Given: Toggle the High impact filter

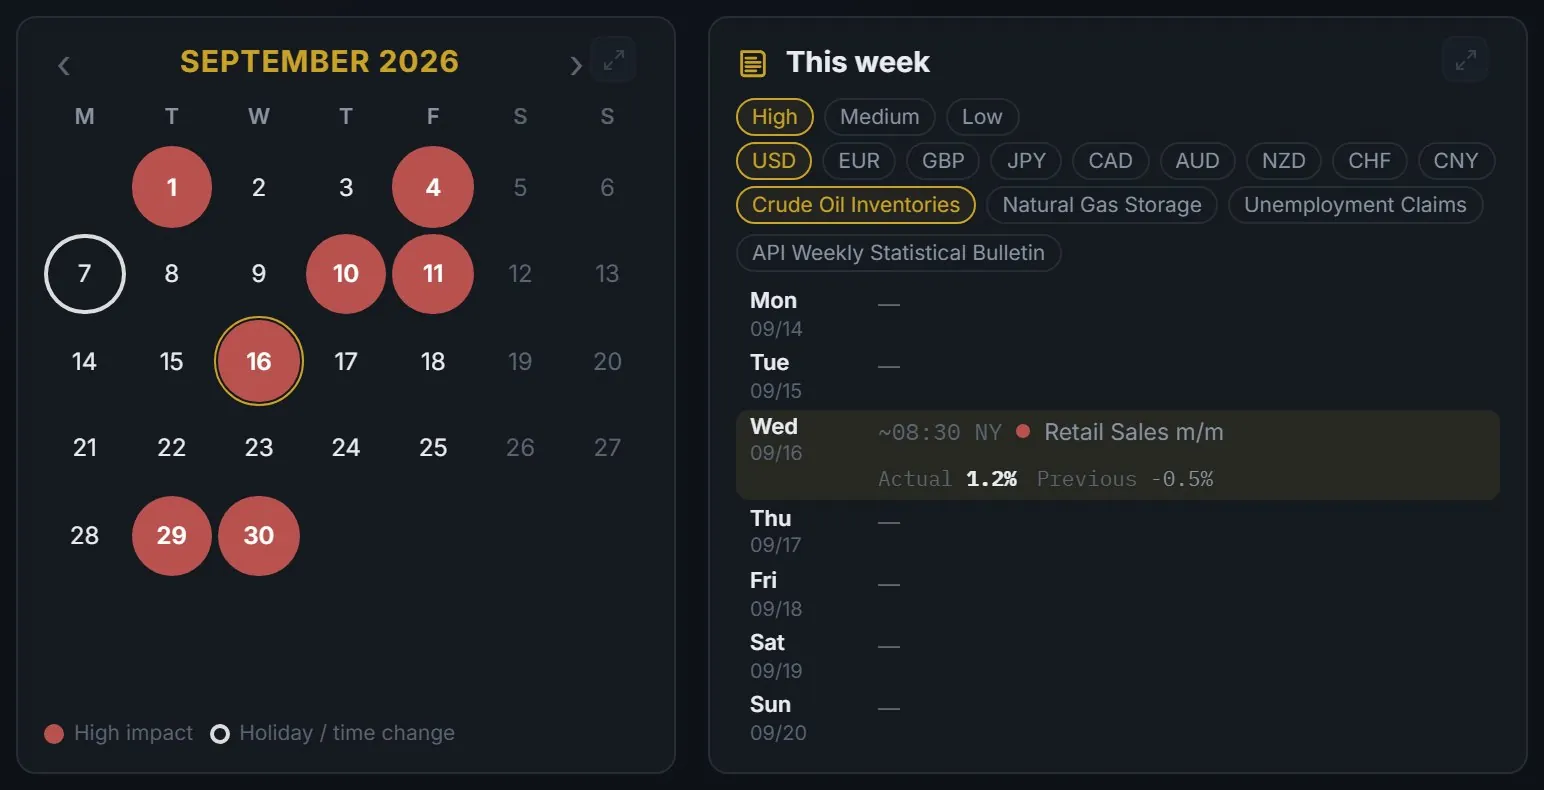Looking at the screenshot, I should (x=775, y=117).
